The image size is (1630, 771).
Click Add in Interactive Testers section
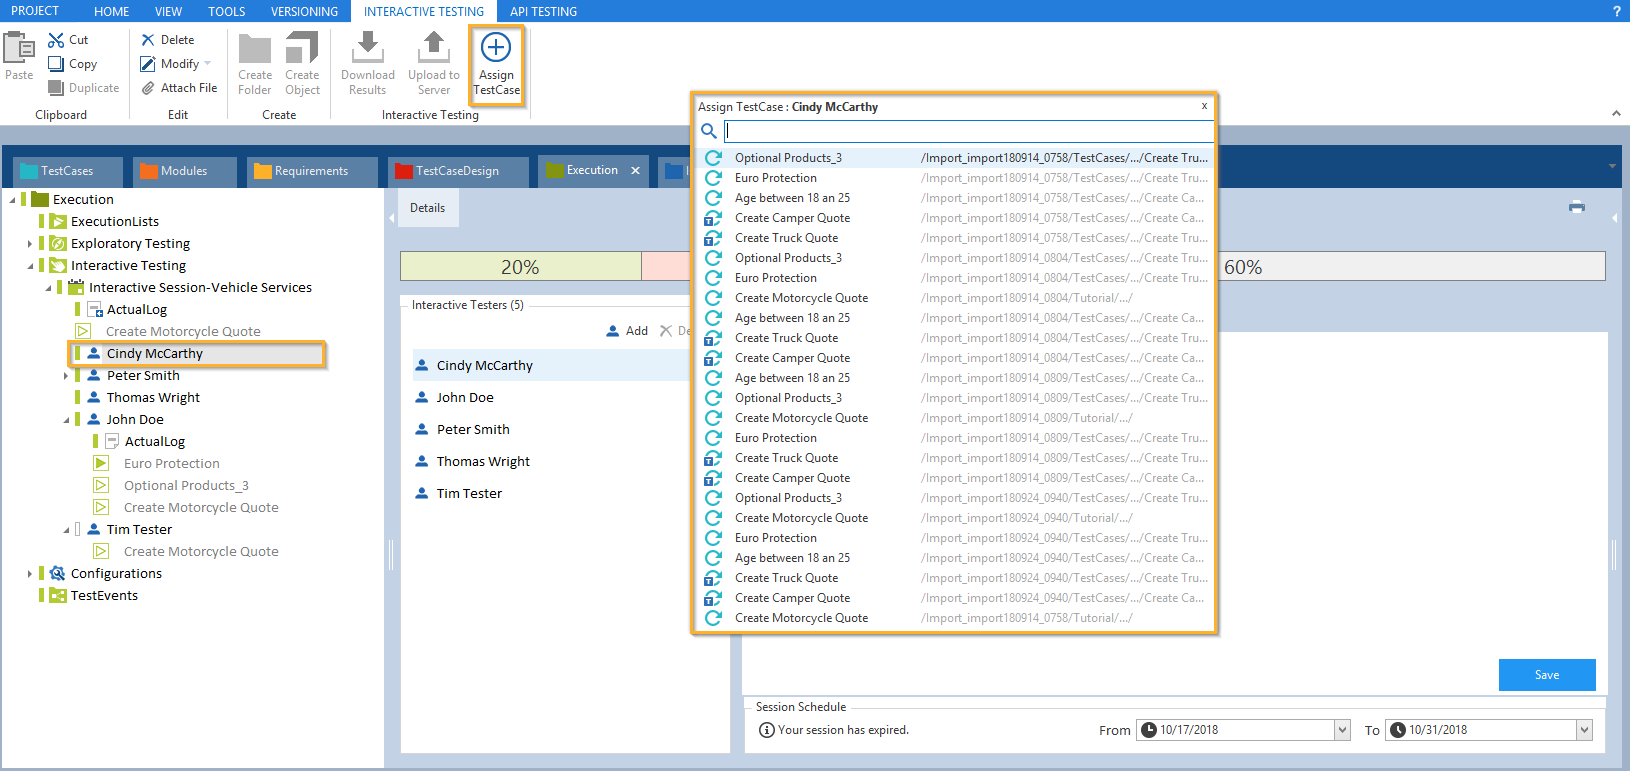[x=628, y=331]
